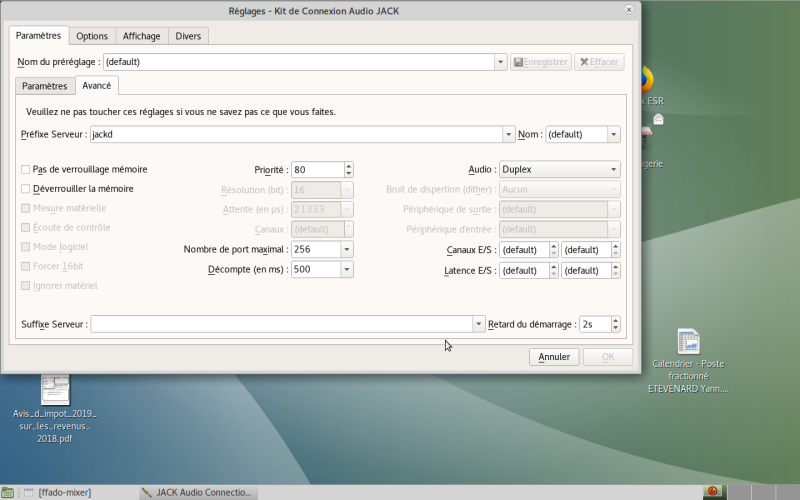Toggle Déverrouiller la mémoire checkbox
The width and height of the screenshot is (800, 500).
pos(26,189)
